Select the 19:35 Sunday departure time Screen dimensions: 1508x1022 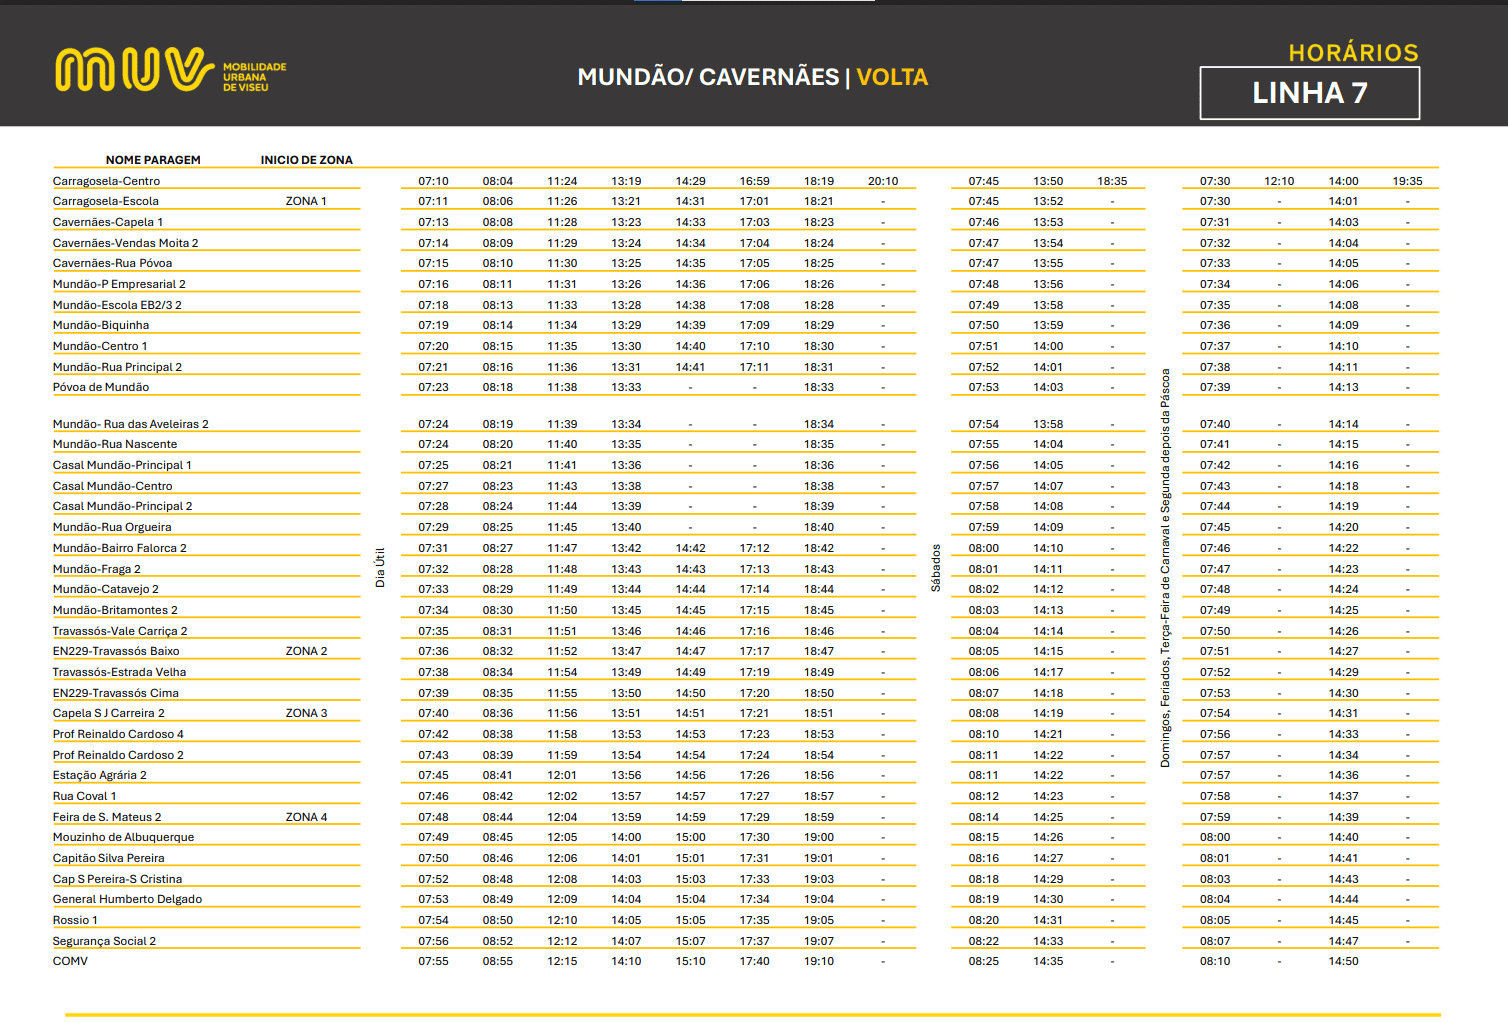pyautogui.click(x=1407, y=181)
